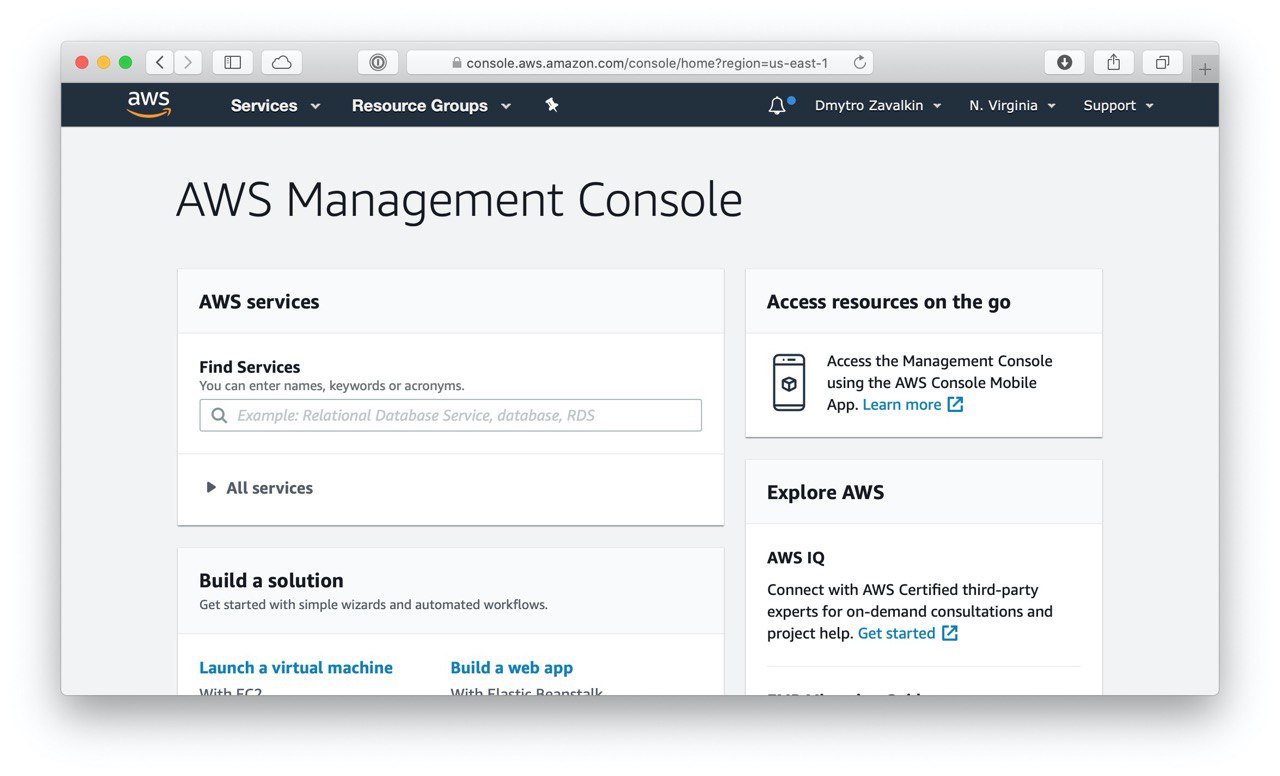Expand the All services section
The image size is (1280, 776).
[x=260, y=488]
